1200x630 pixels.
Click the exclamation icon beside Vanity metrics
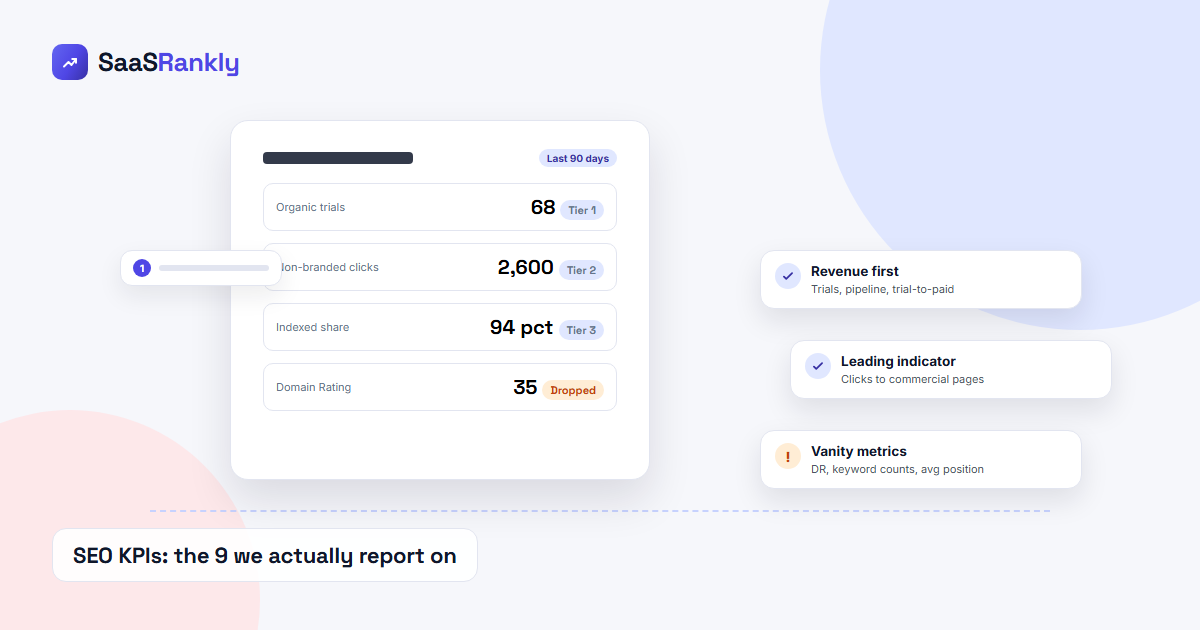click(x=788, y=457)
